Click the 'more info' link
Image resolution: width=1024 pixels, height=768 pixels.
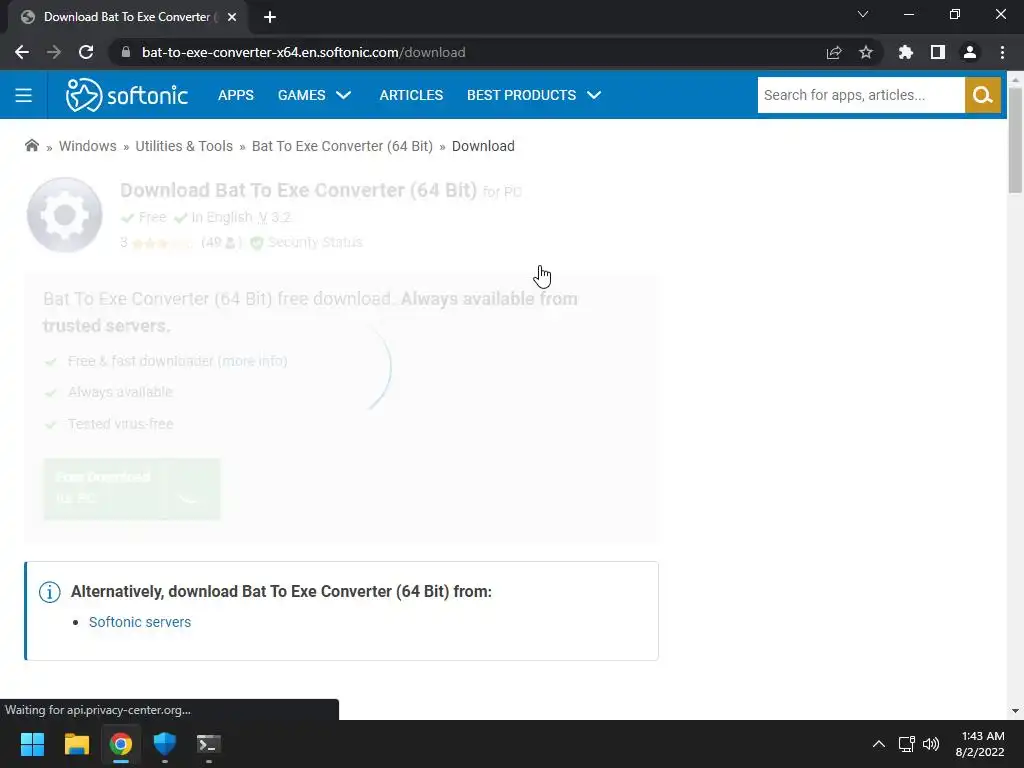(252, 361)
